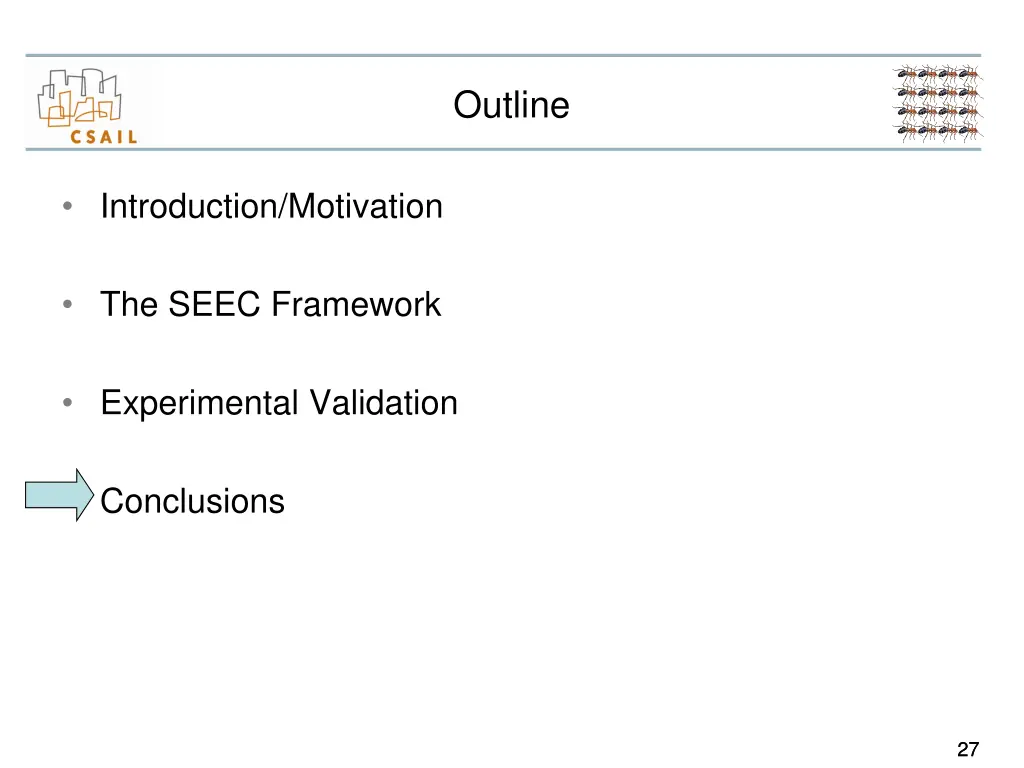Select the Conclusions outline item
The image size is (1024, 768).
[193, 501]
